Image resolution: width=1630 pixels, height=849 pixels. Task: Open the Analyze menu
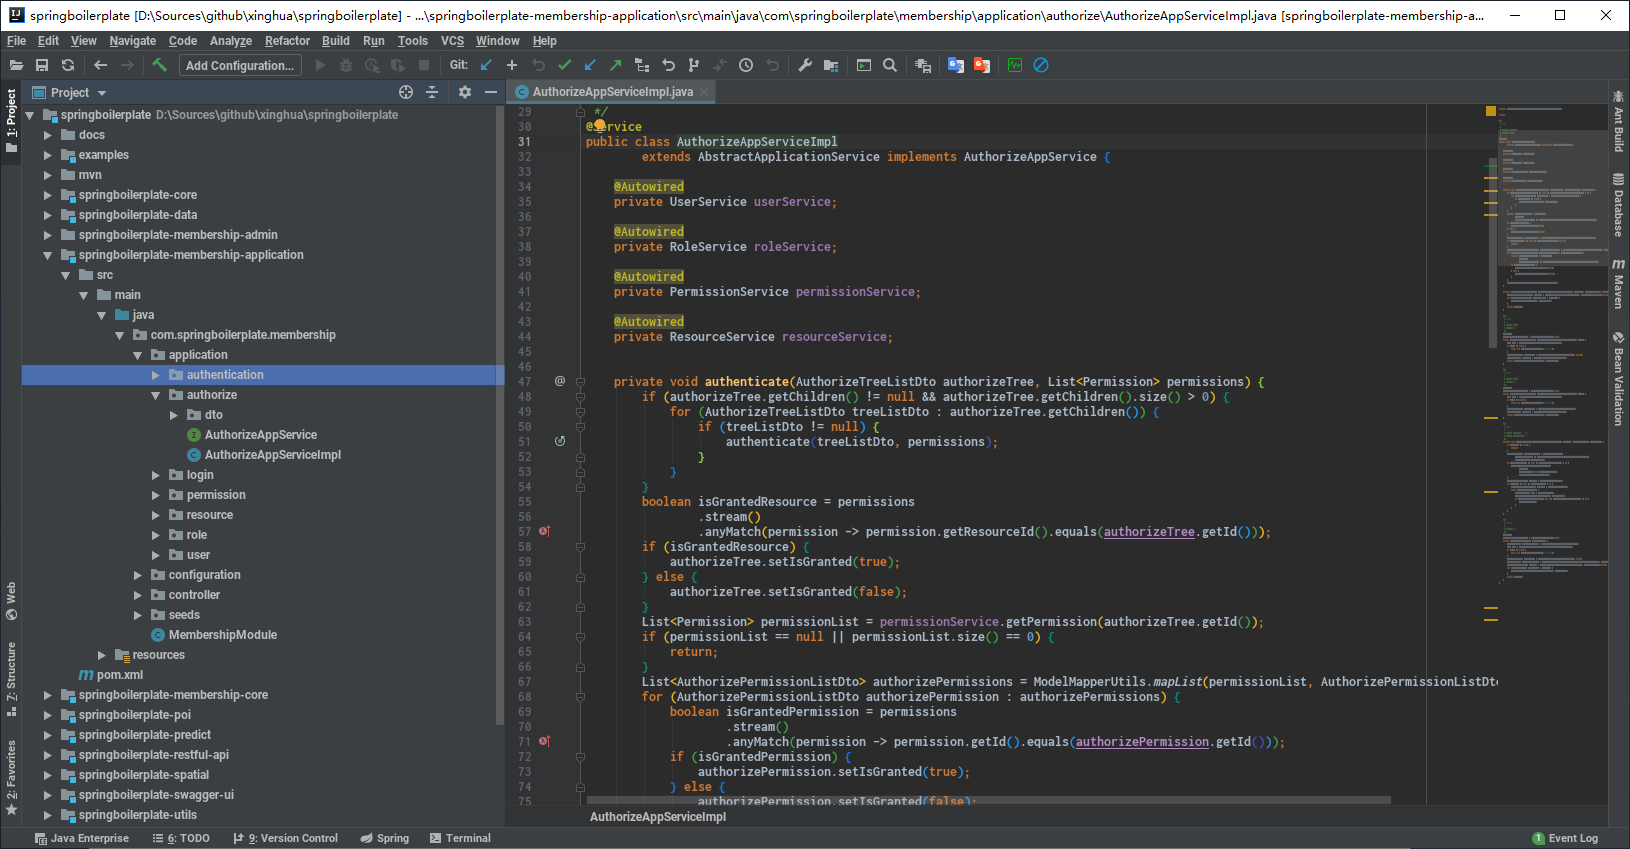(231, 41)
